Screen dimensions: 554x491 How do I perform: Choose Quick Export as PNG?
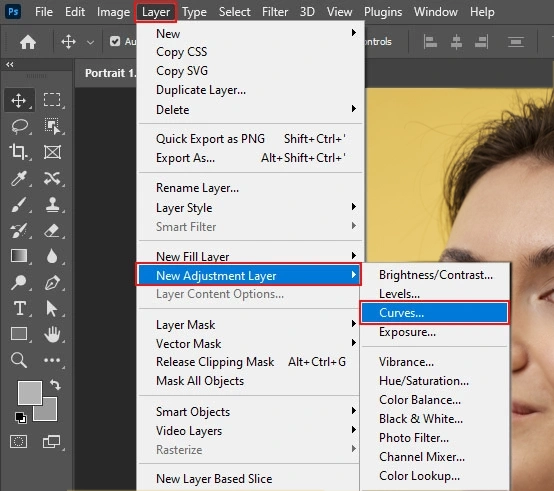tap(250, 138)
